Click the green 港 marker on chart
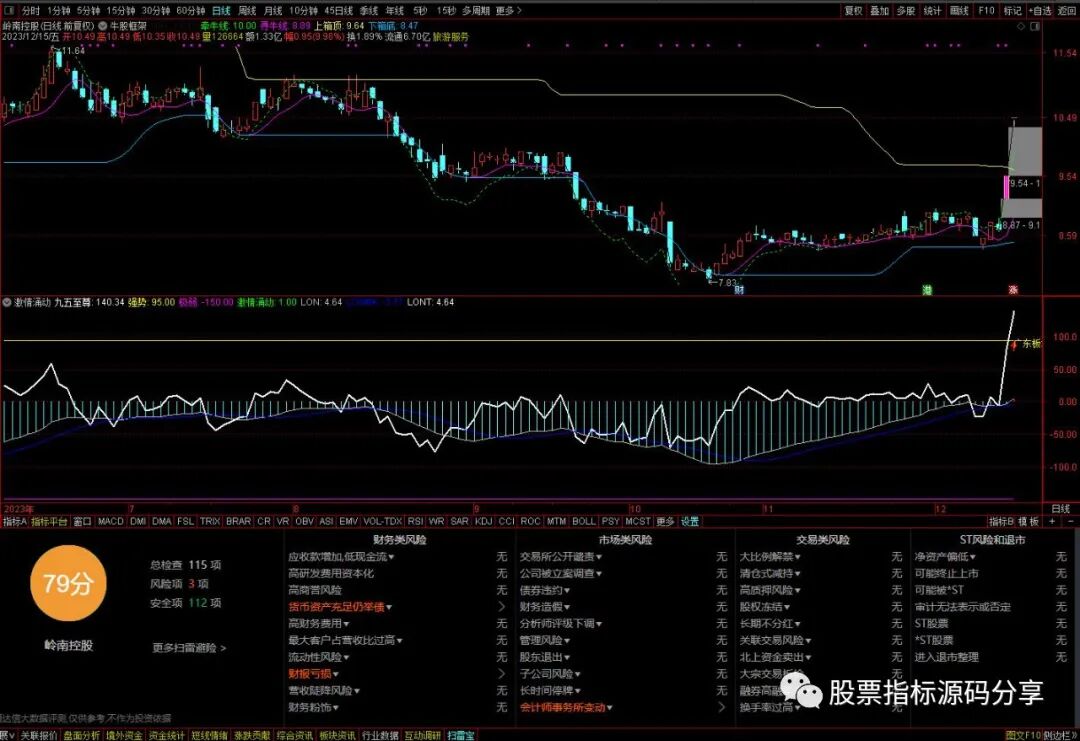The image size is (1080, 741). (x=927, y=290)
